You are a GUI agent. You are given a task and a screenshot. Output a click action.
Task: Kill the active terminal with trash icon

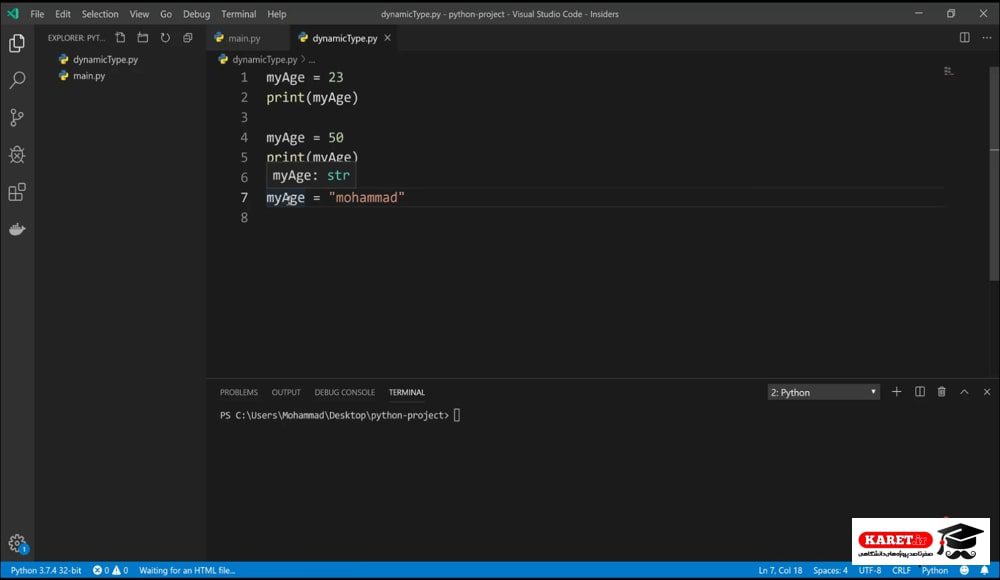tap(941, 392)
